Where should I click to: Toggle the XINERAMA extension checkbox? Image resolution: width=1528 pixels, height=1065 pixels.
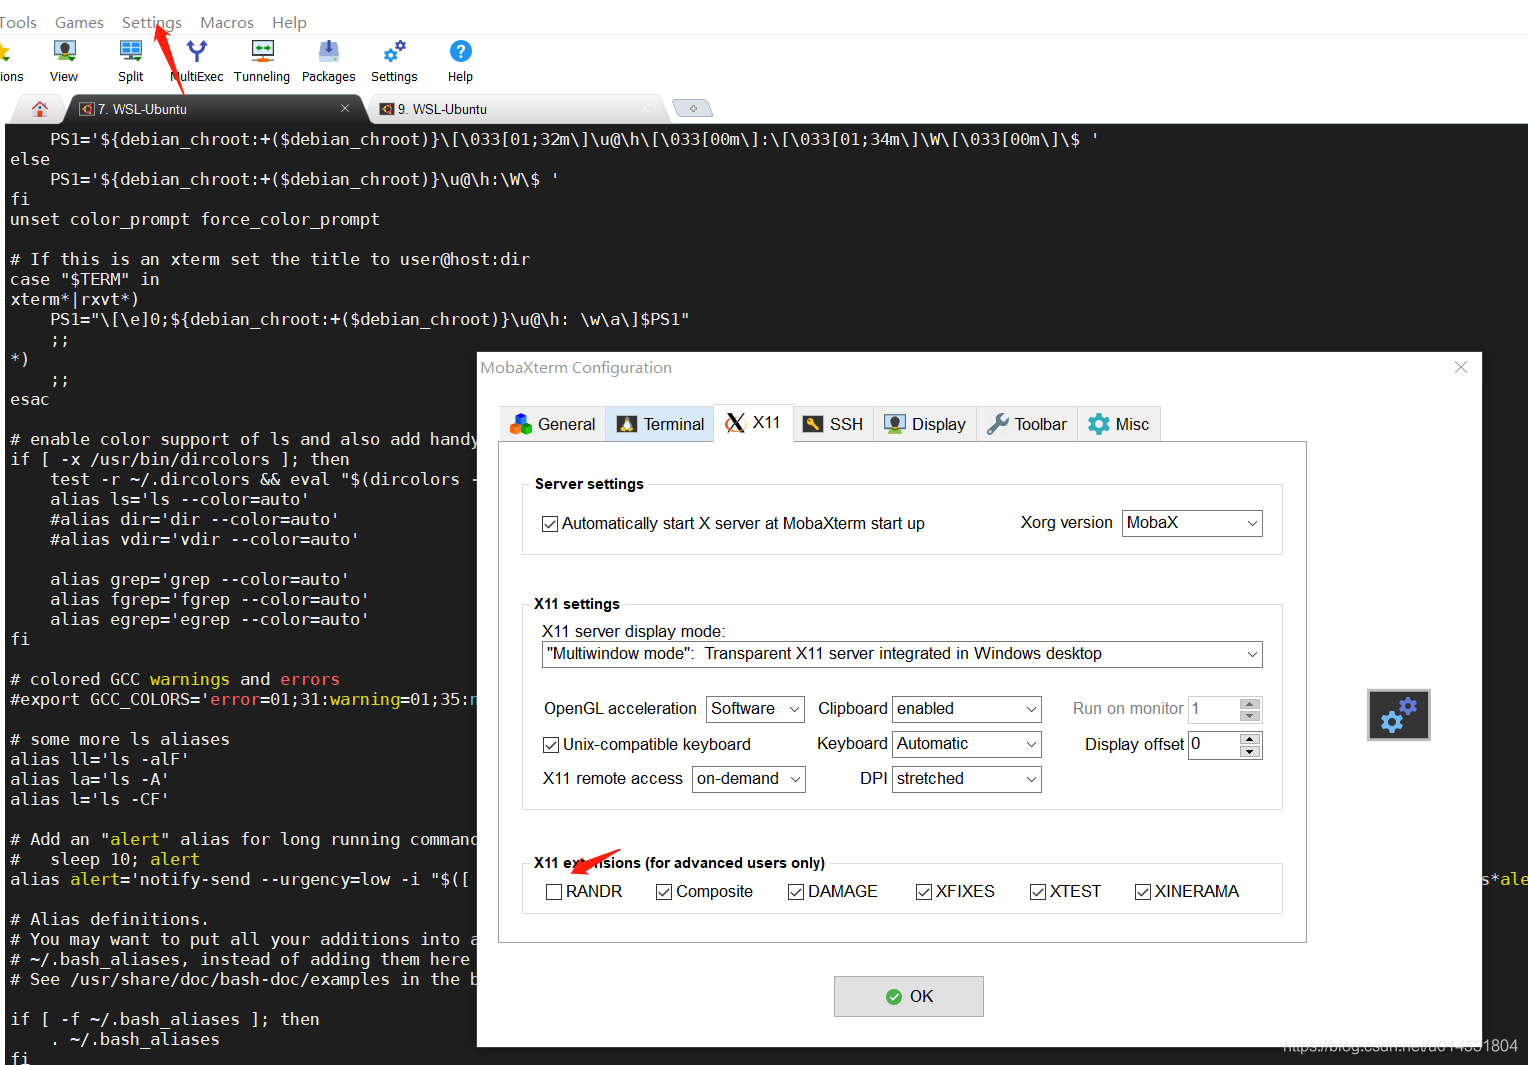pos(1143,892)
